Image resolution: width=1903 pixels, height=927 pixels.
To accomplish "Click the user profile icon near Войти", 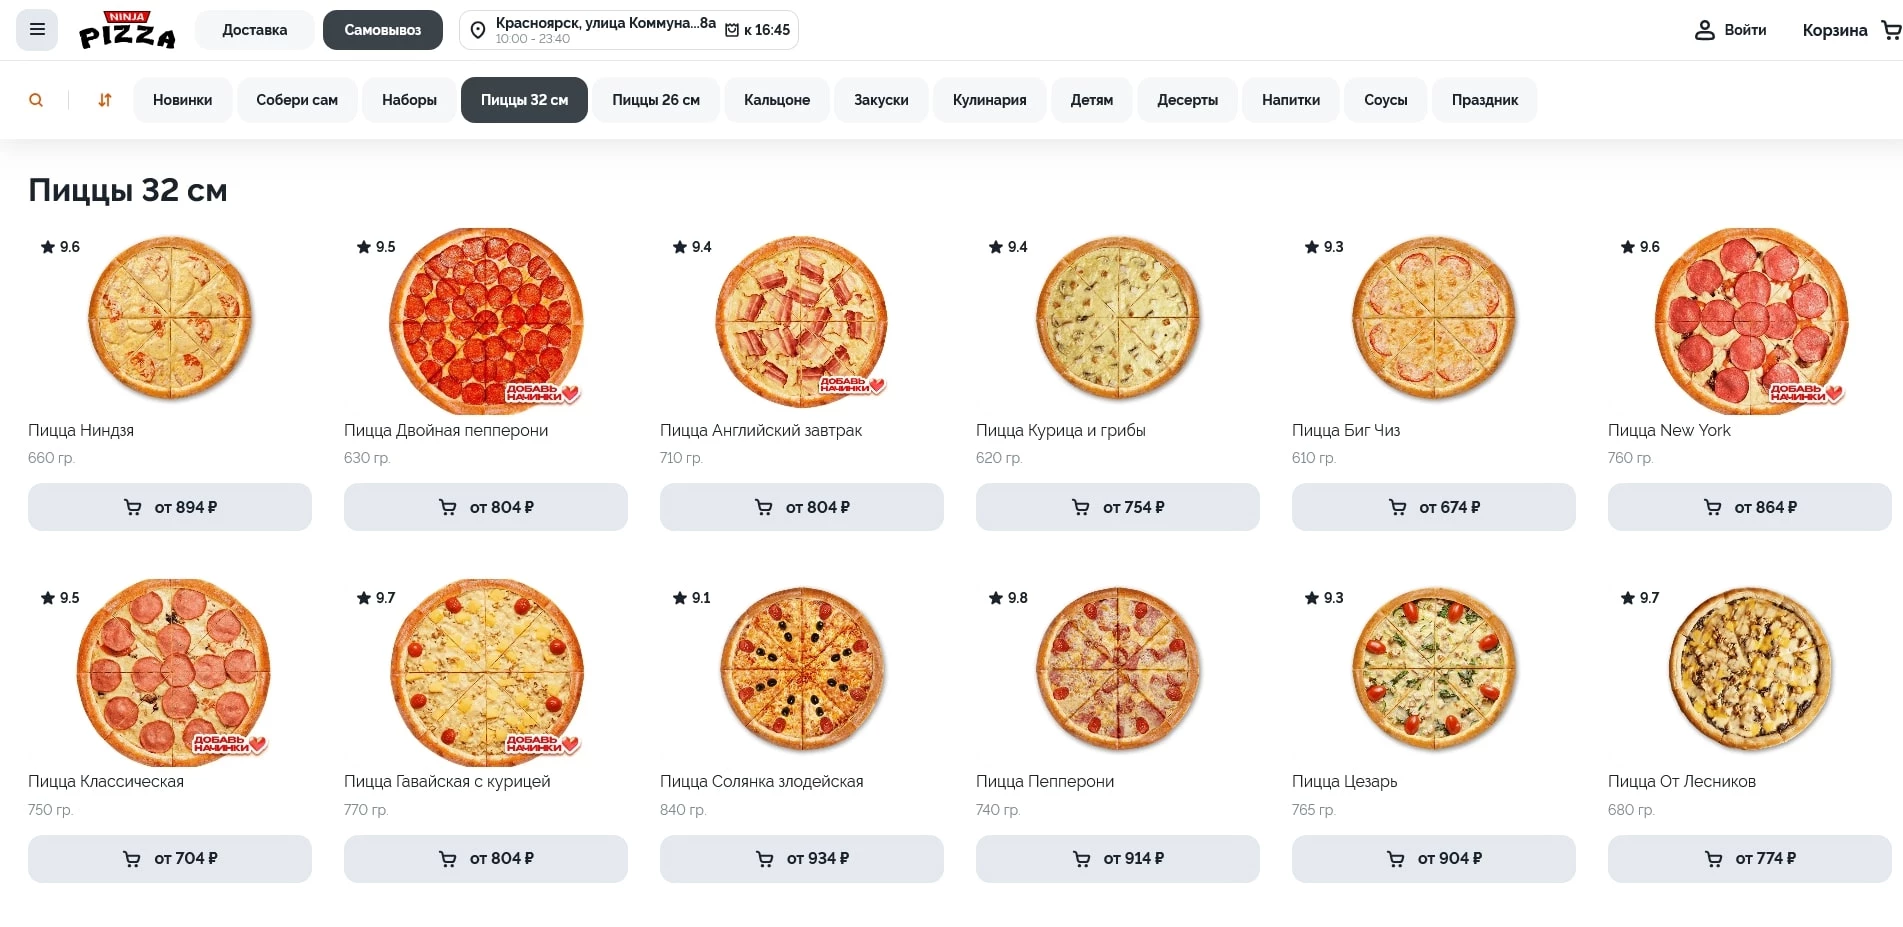I will [x=1704, y=30].
